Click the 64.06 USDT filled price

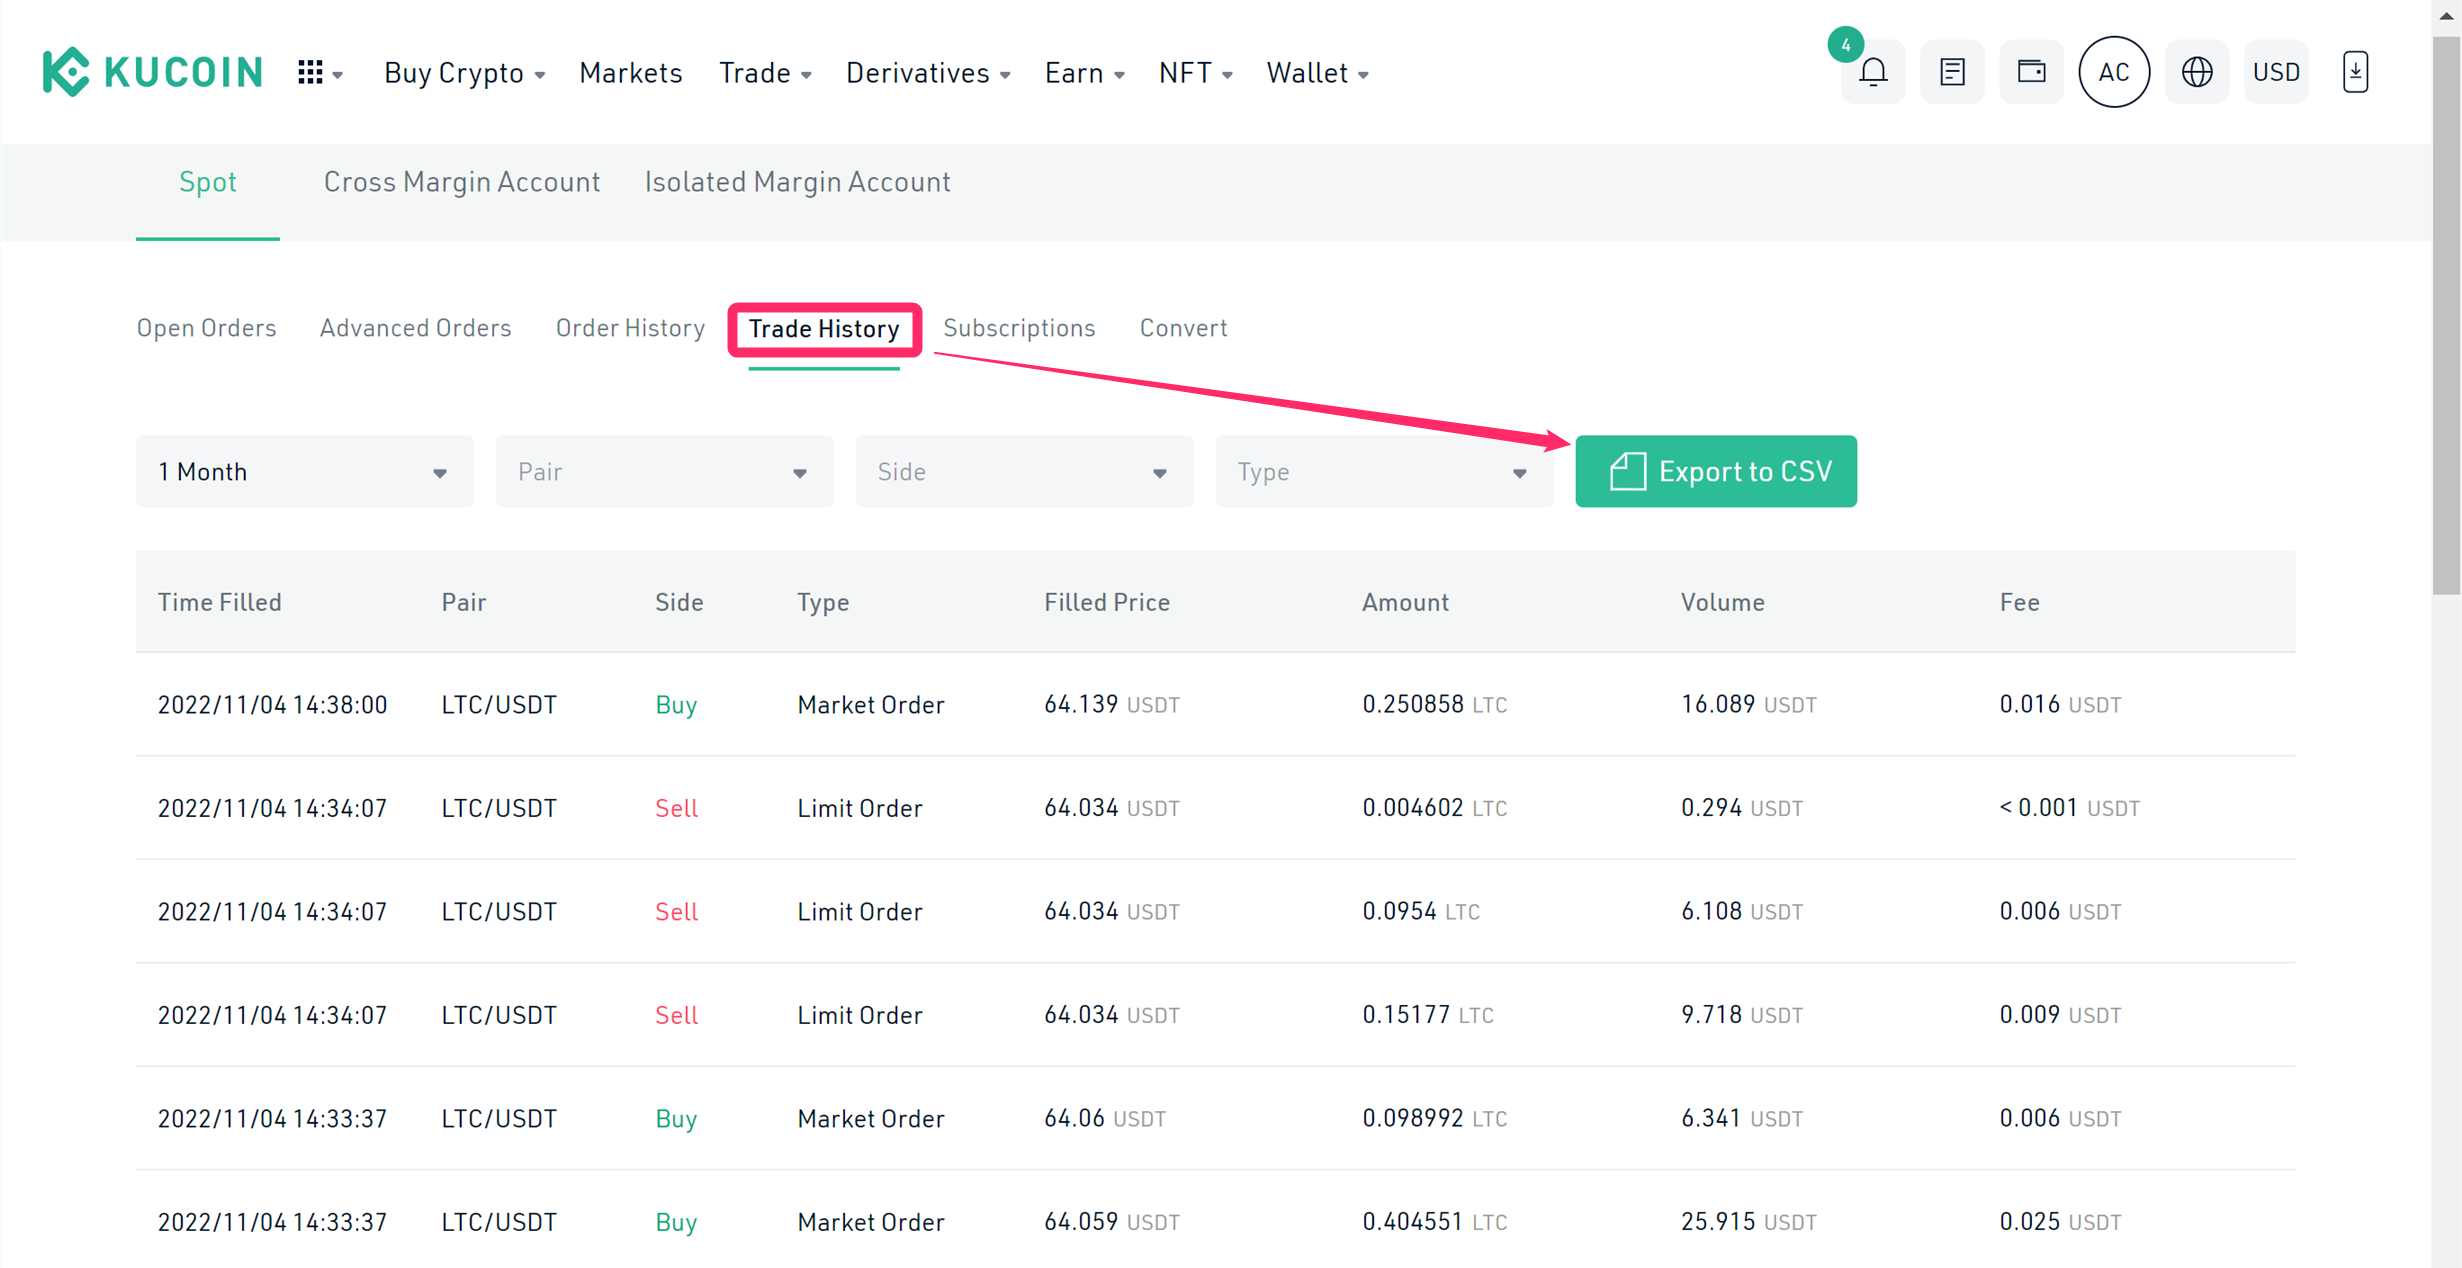1104,1118
